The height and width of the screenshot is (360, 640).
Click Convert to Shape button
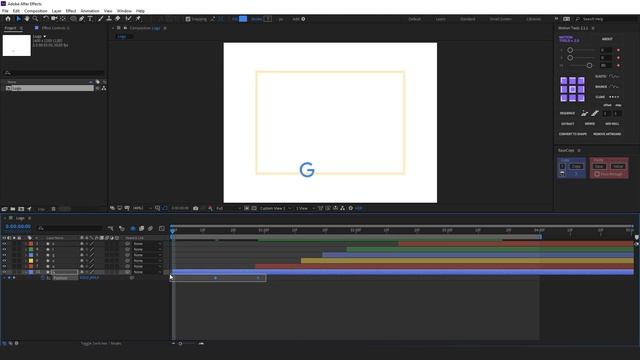coord(573,134)
